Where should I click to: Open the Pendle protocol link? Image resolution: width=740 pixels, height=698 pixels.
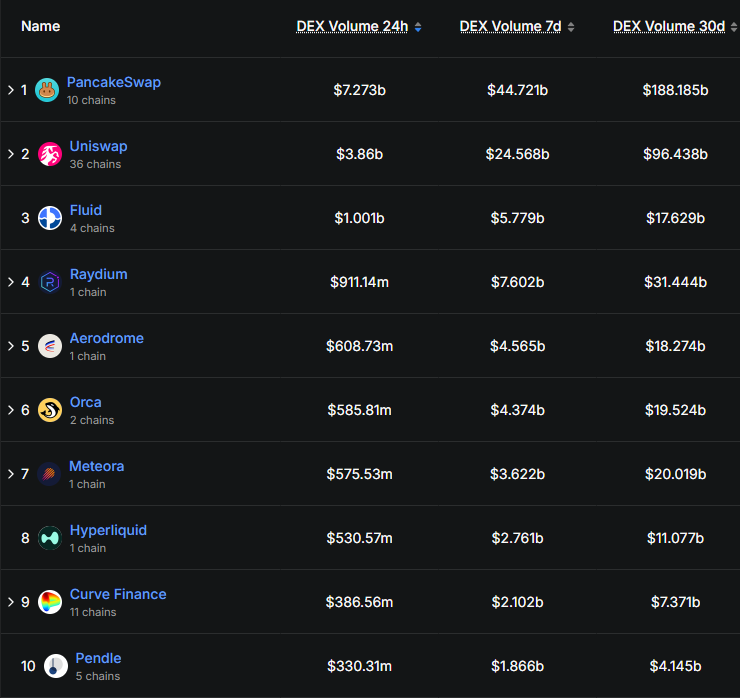(x=98, y=658)
